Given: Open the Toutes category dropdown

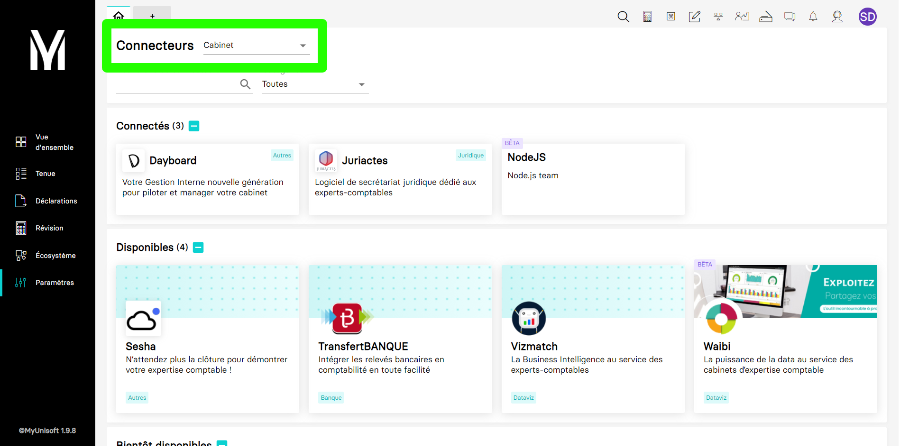Looking at the screenshot, I should [x=315, y=84].
